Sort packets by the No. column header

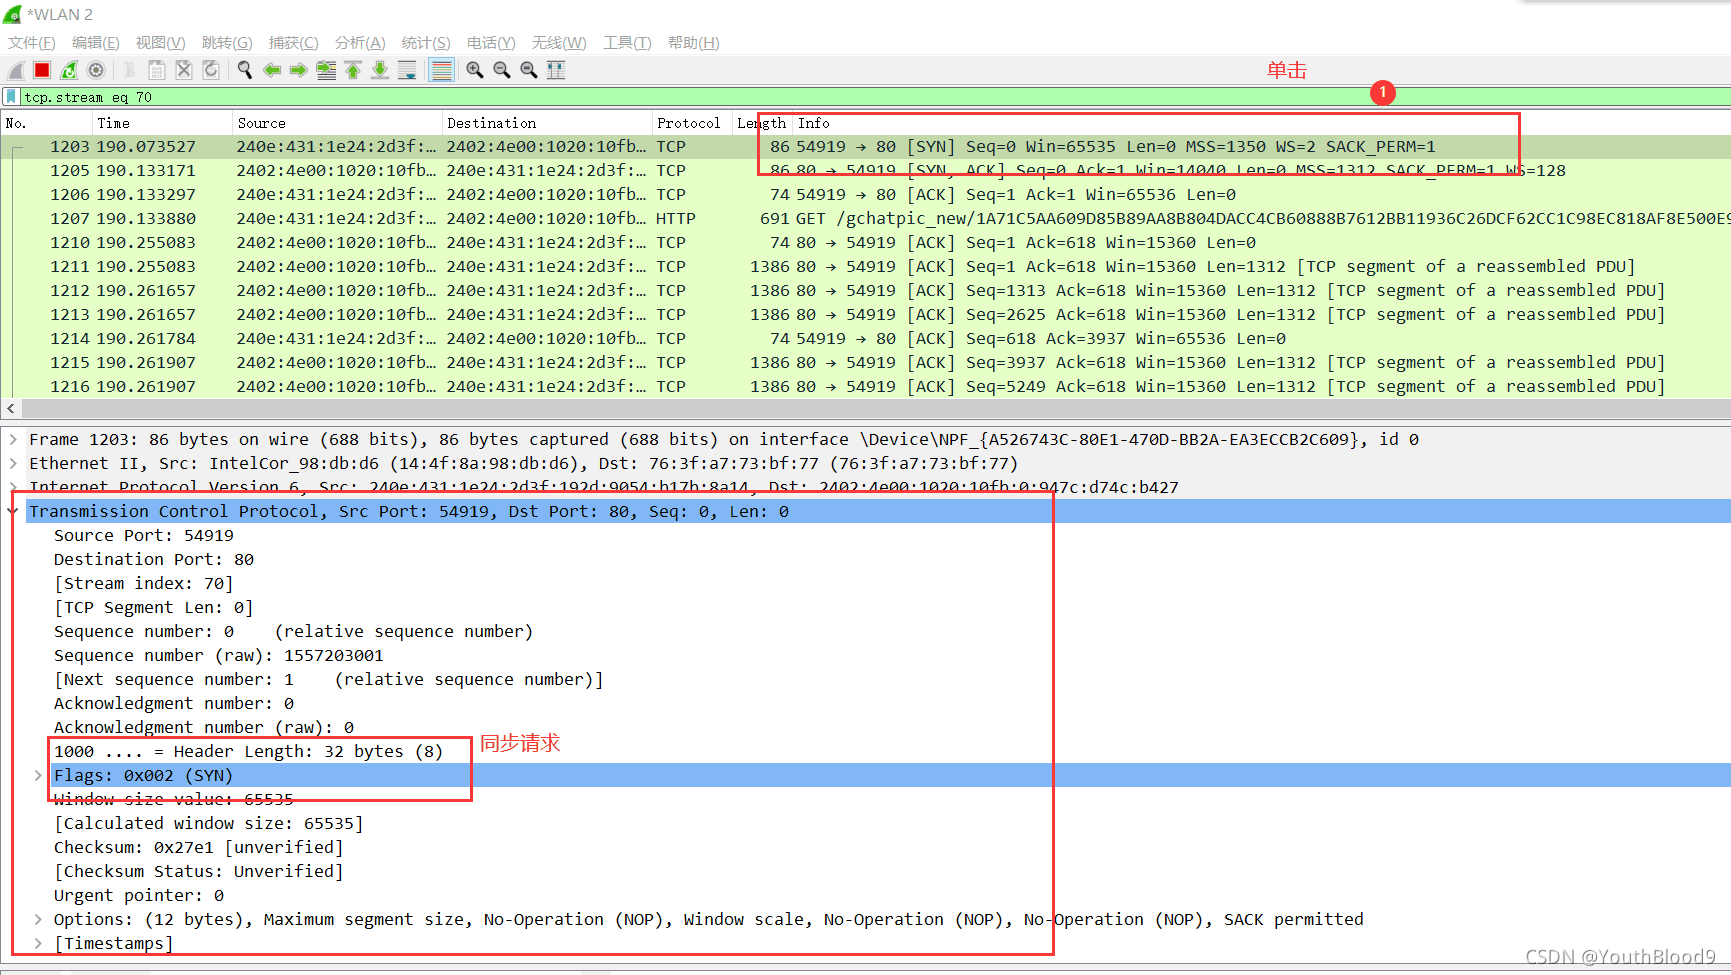point(46,123)
